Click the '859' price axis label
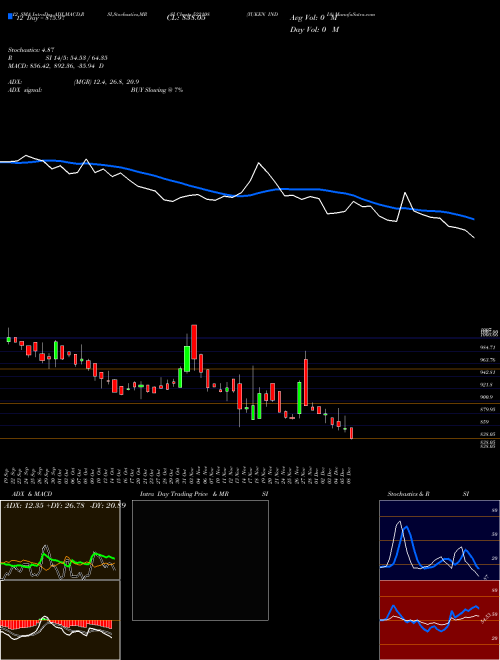This screenshot has height=660, width=500. (x=484, y=421)
